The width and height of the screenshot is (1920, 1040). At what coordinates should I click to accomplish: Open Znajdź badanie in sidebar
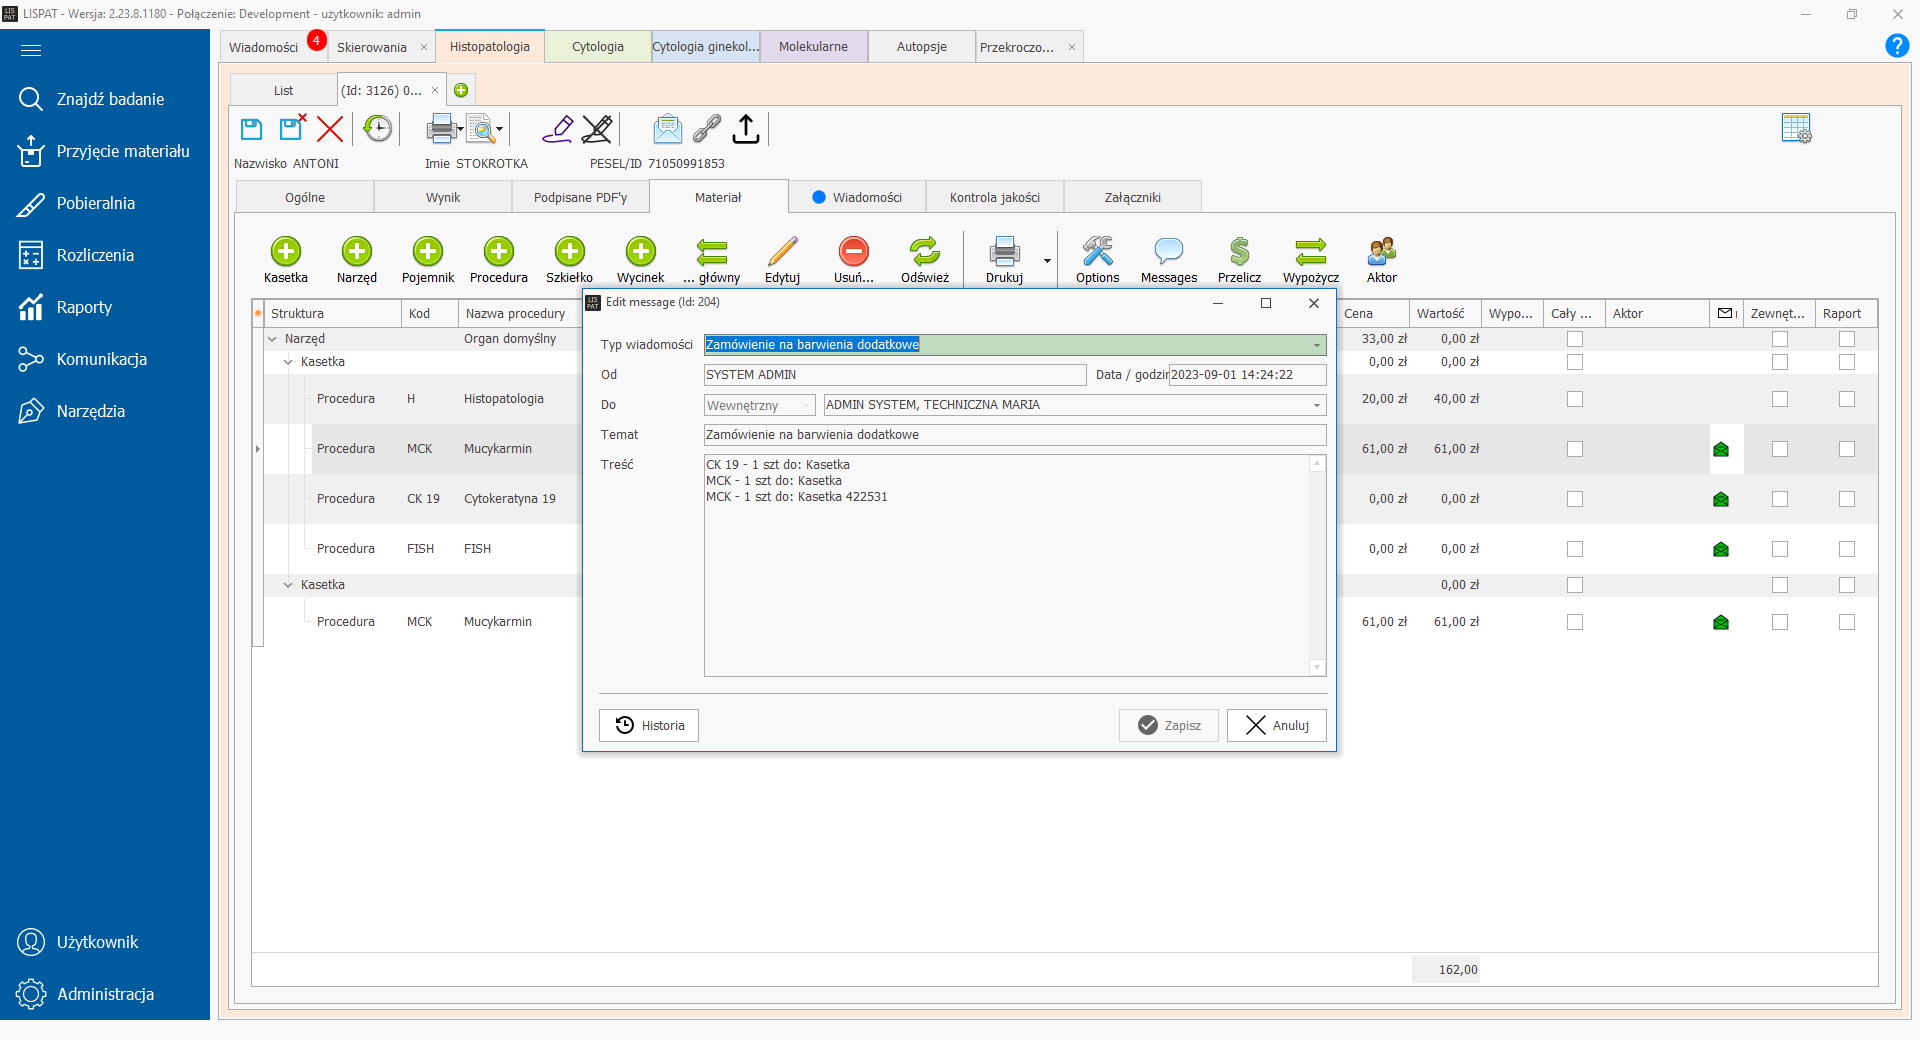[110, 99]
